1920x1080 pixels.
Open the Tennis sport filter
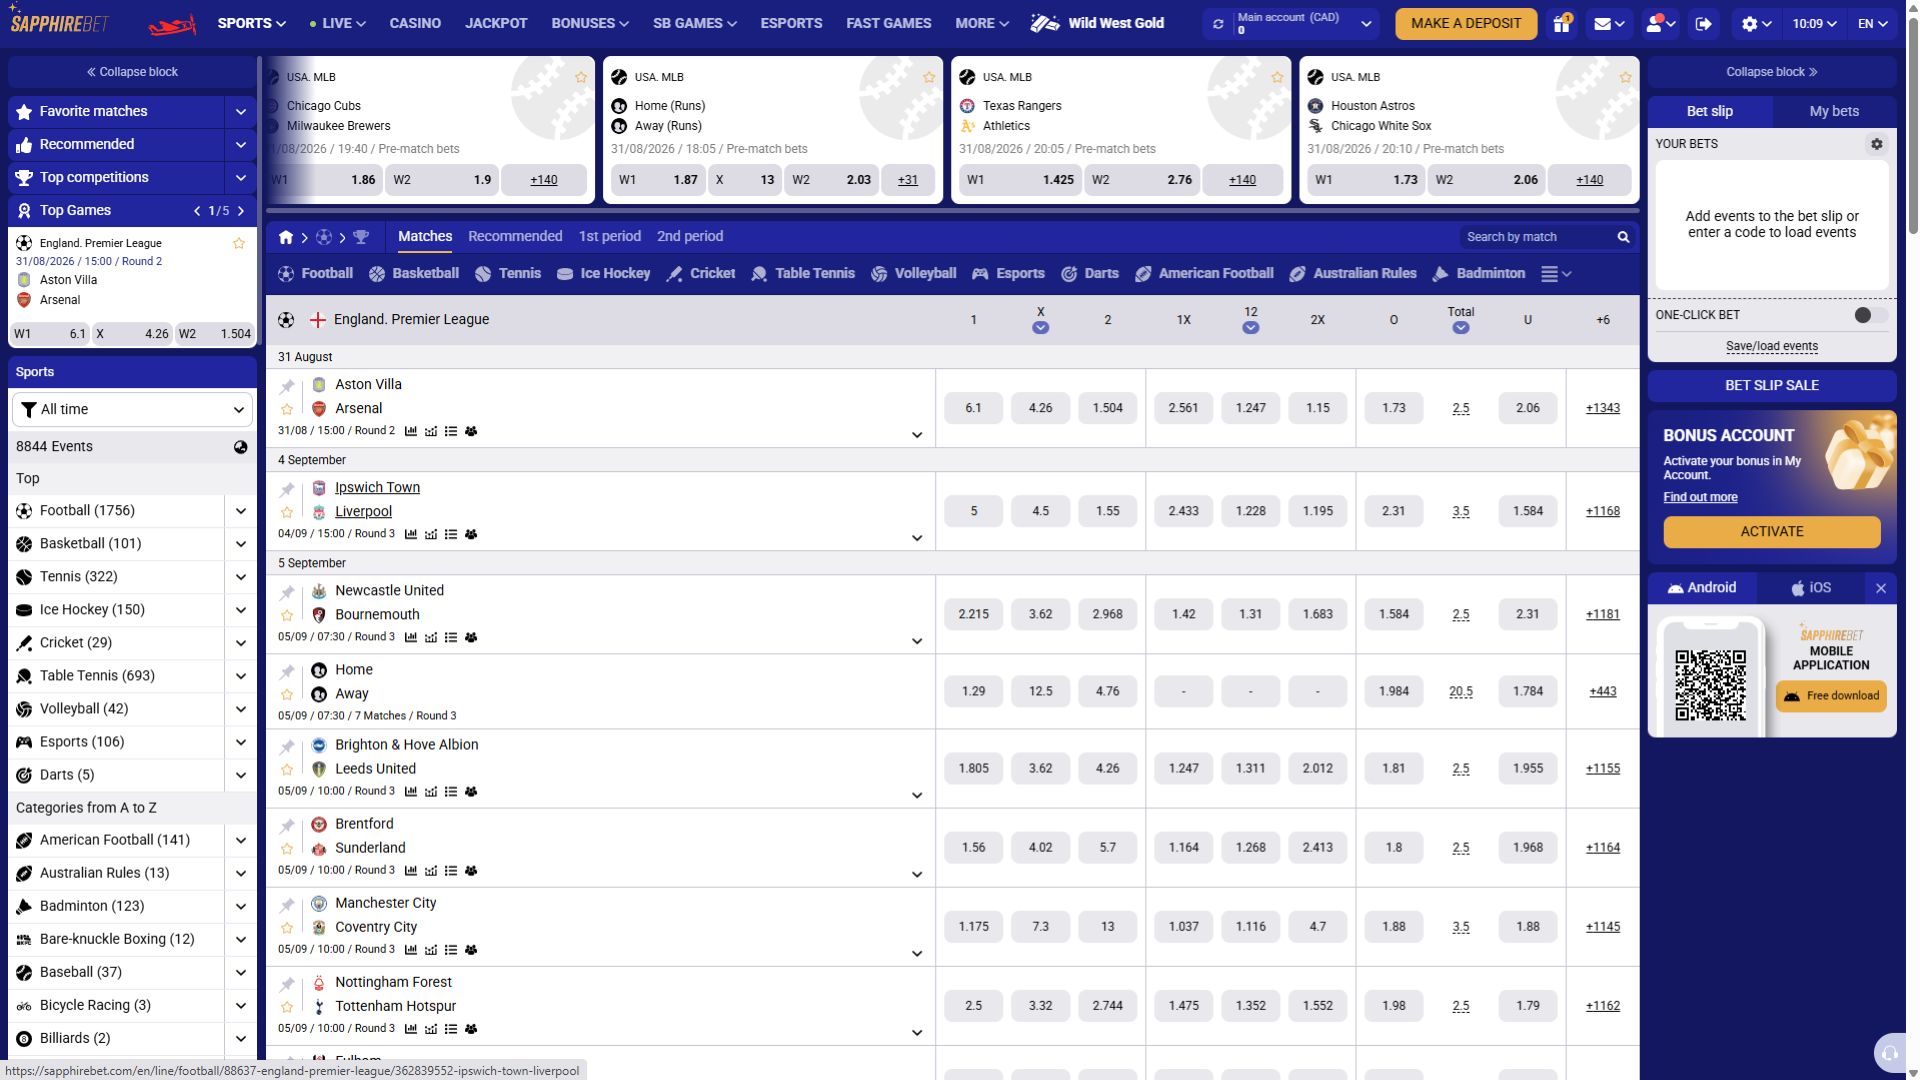pos(508,274)
